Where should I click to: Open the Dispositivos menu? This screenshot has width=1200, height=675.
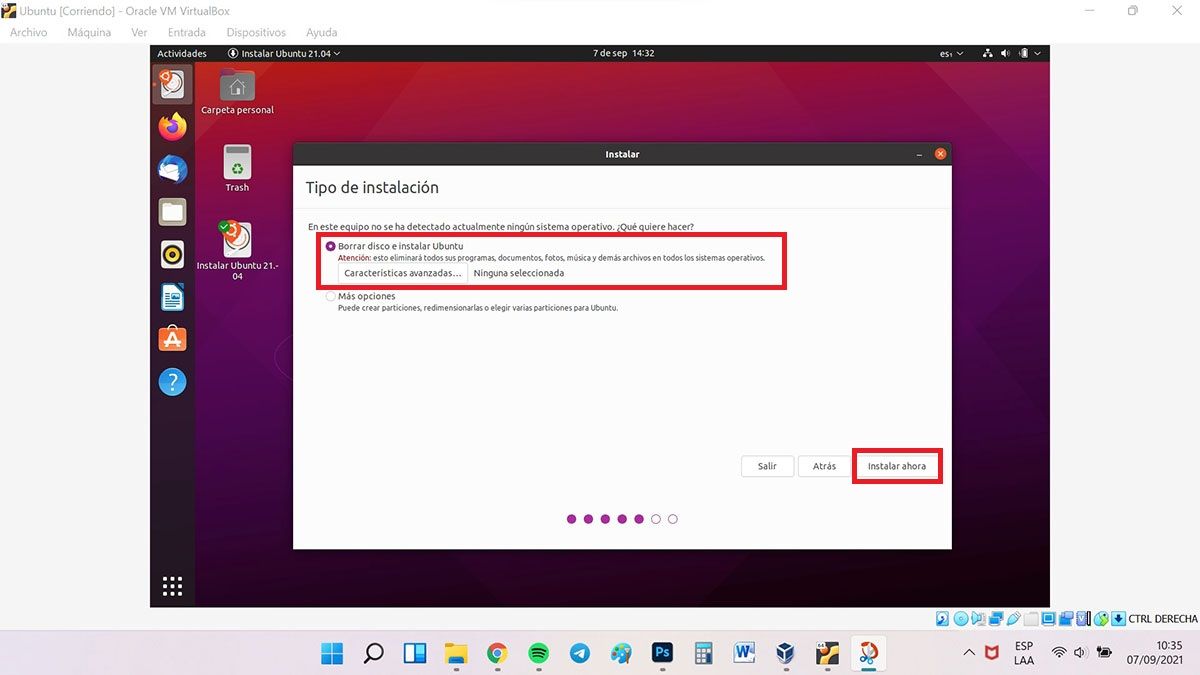(x=256, y=32)
